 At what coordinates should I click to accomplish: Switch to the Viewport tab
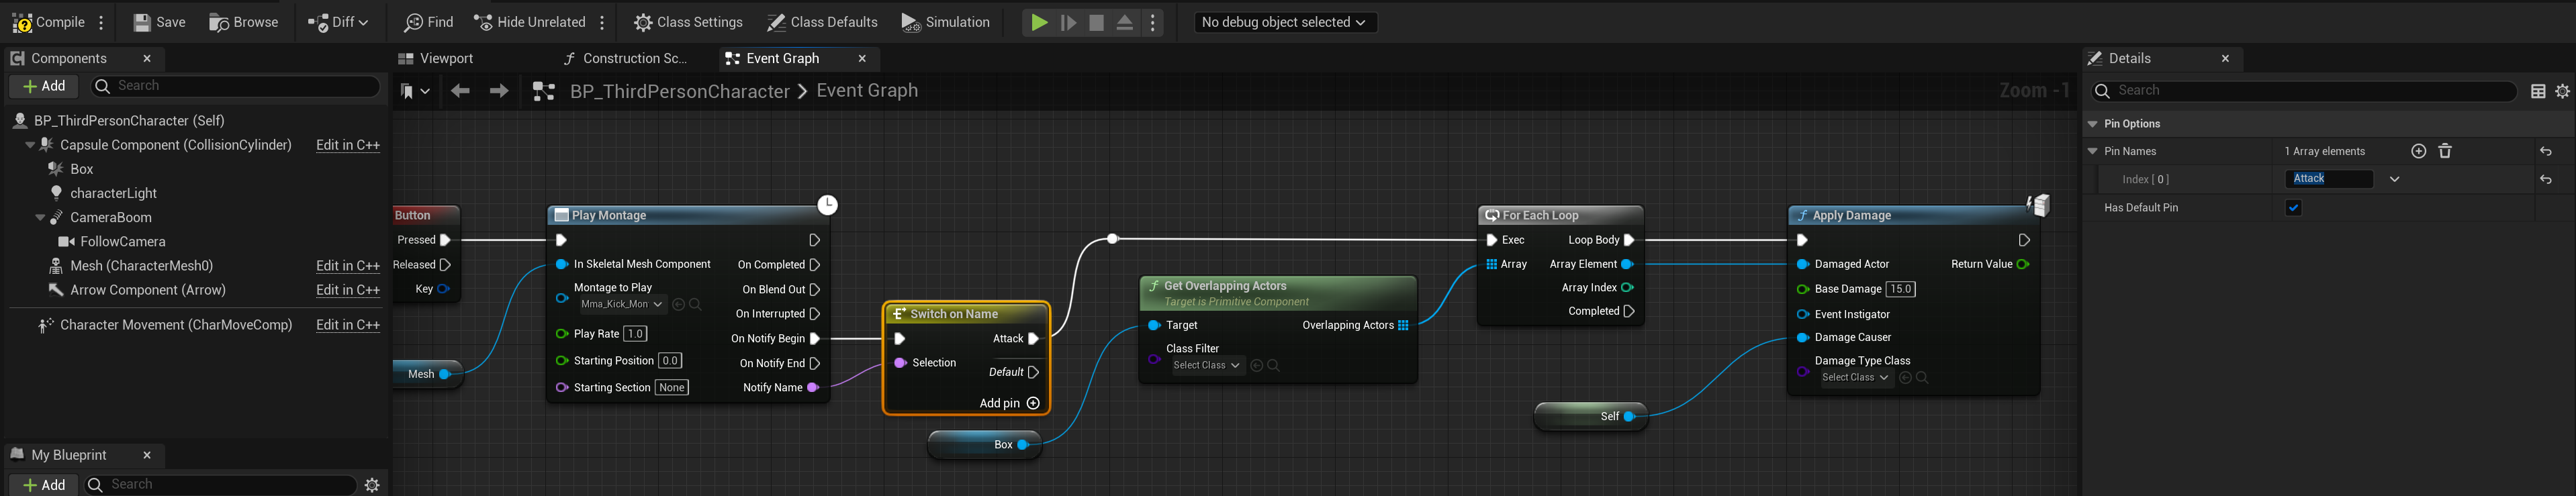(436, 58)
